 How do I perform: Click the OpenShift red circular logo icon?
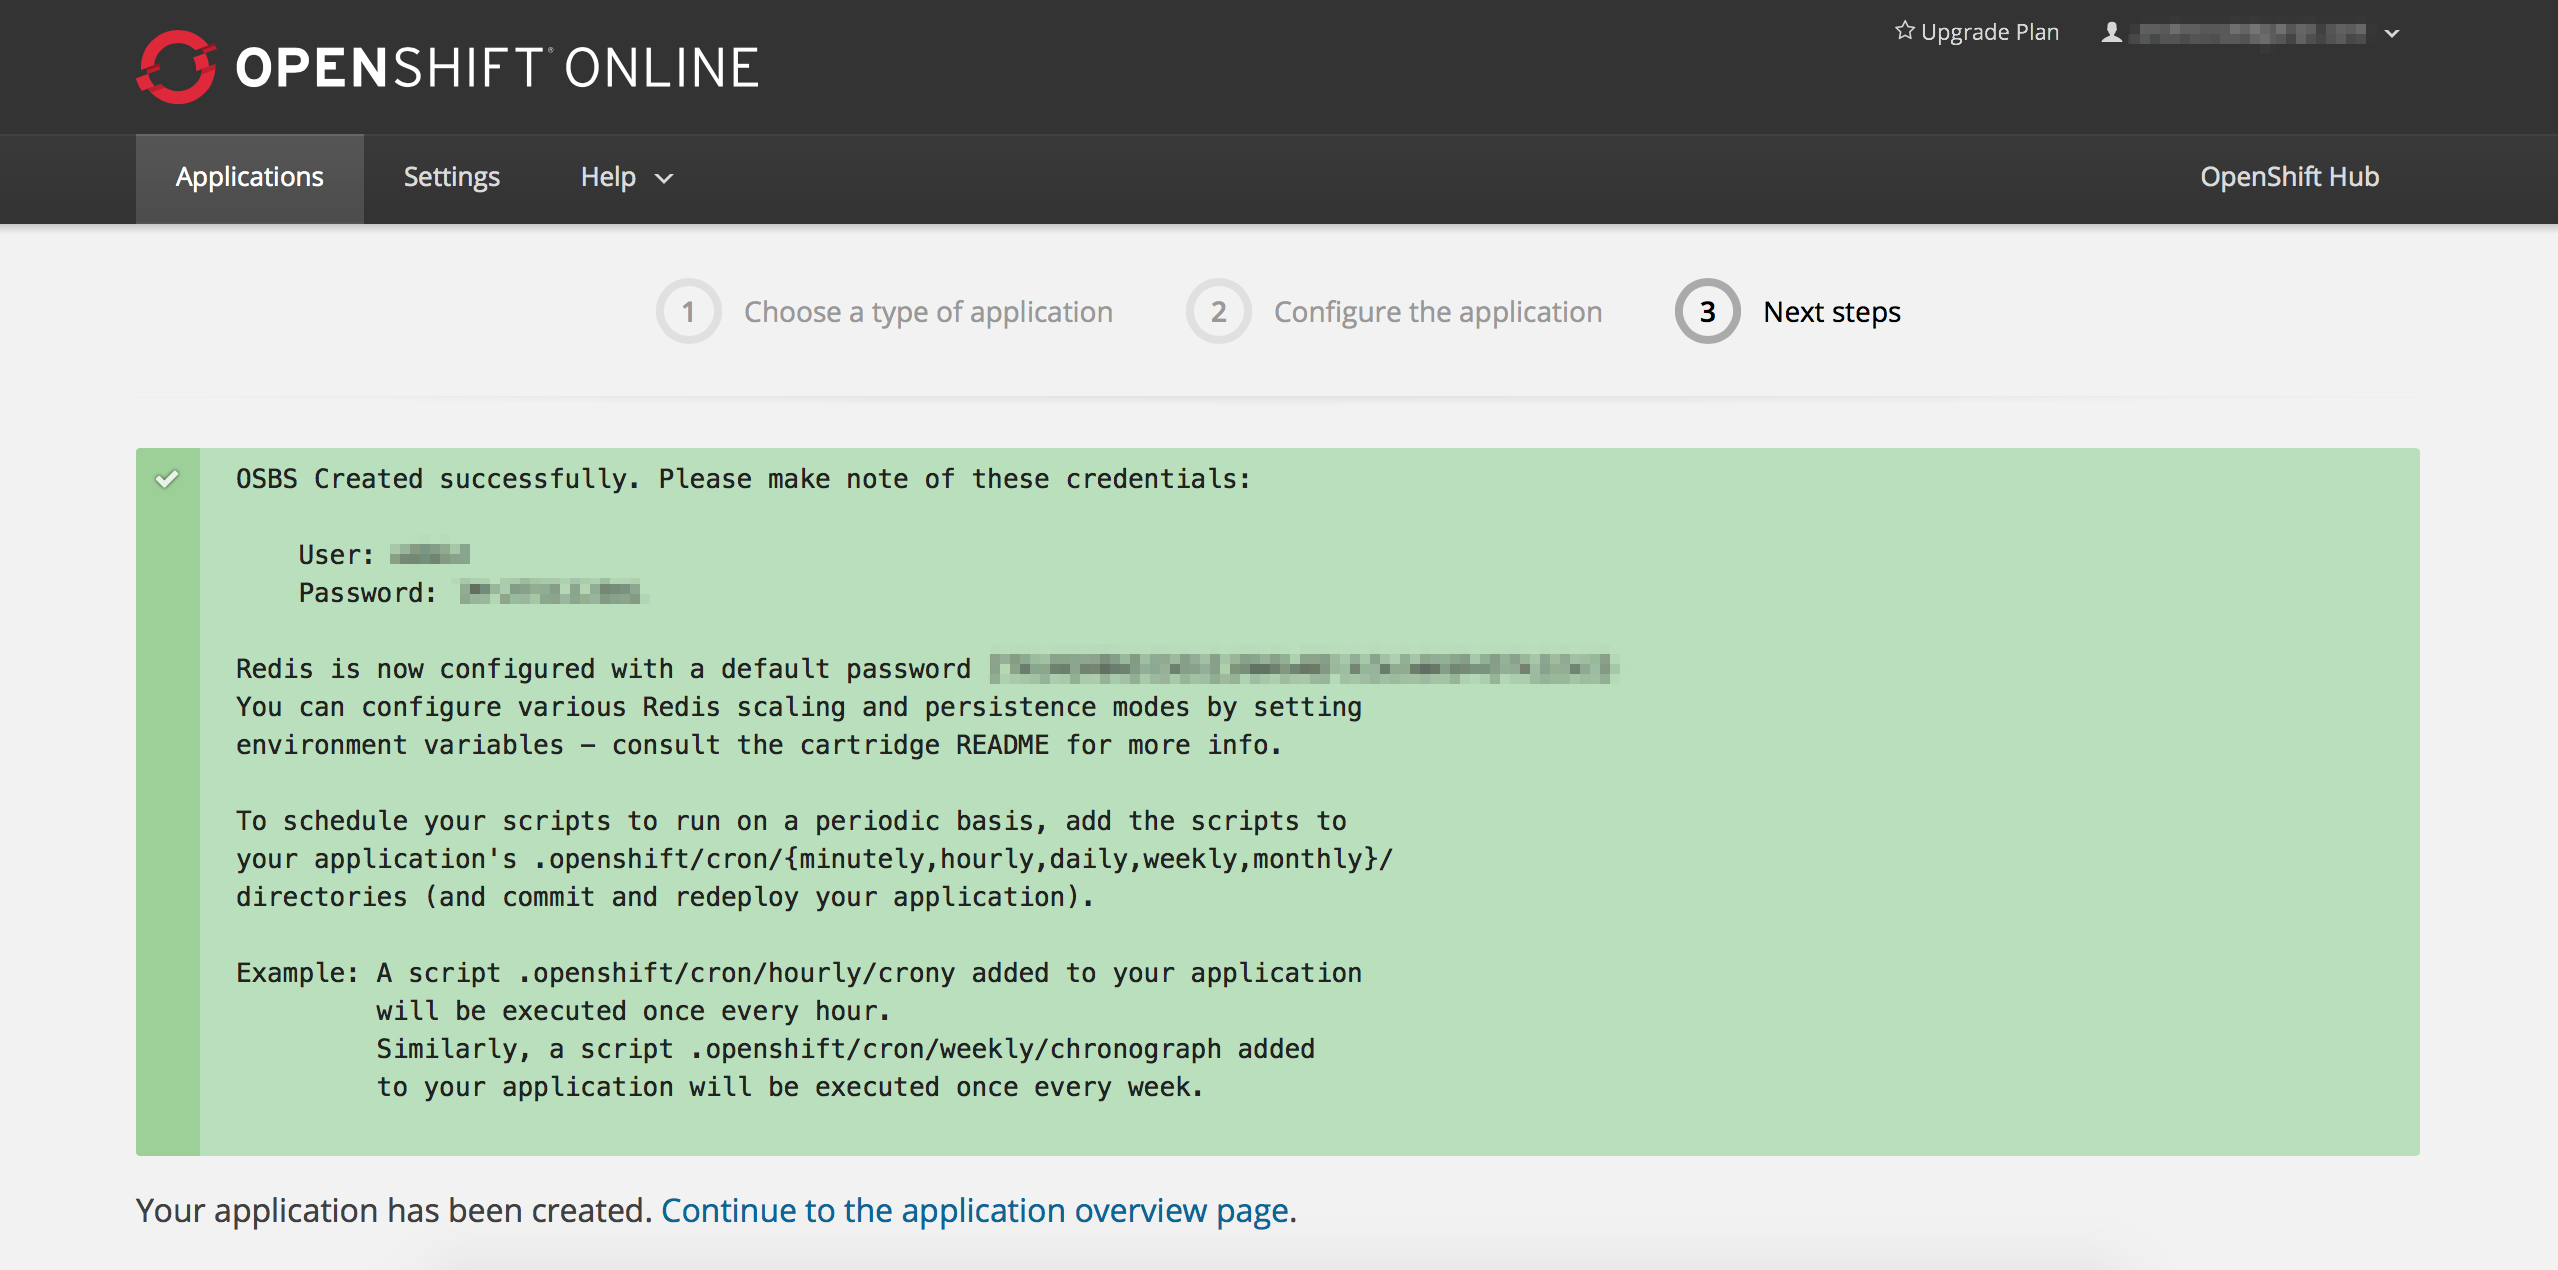[x=176, y=67]
